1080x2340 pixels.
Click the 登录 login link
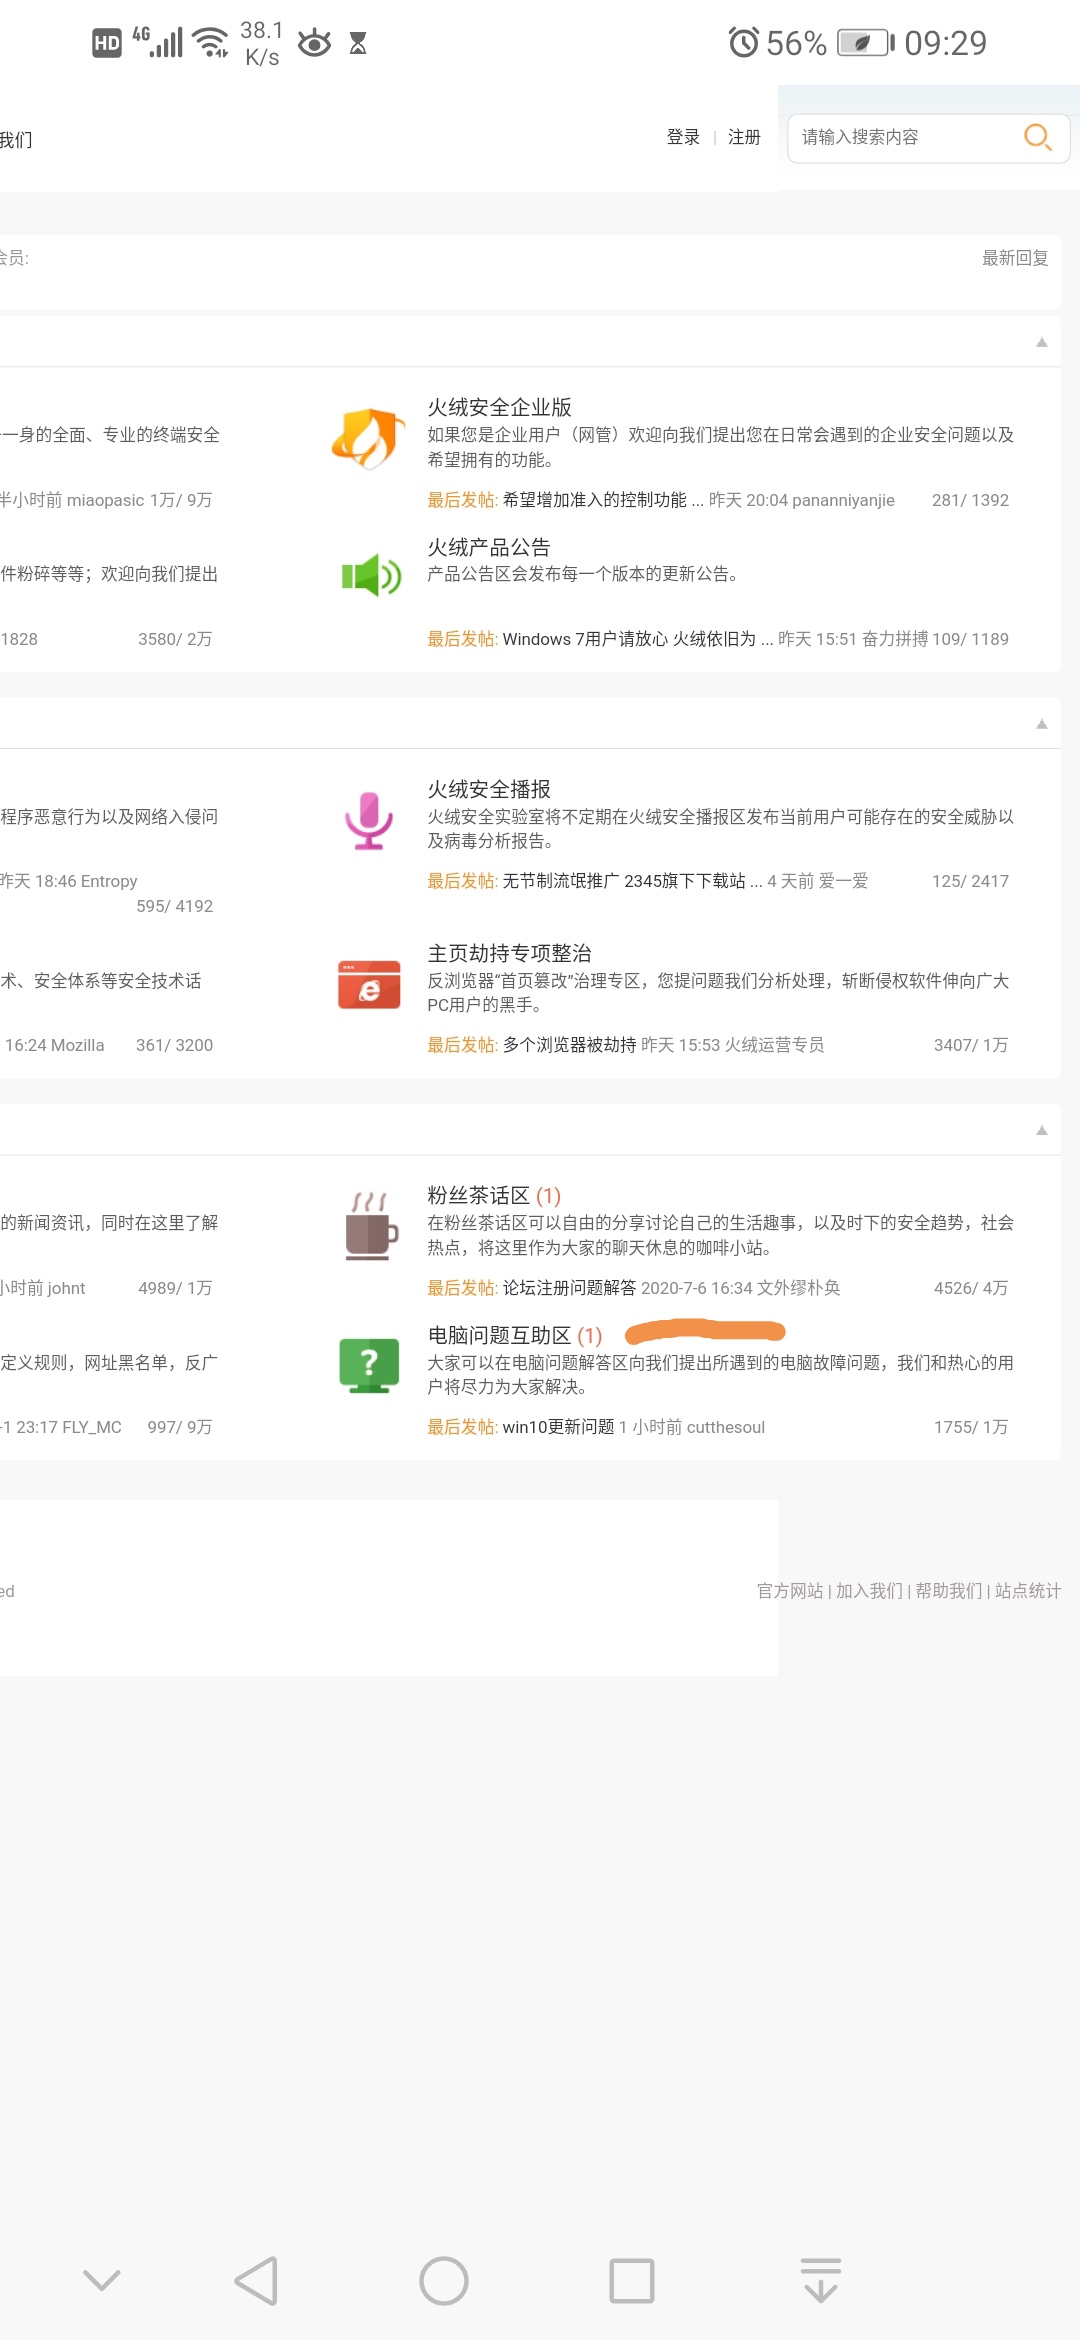683,137
